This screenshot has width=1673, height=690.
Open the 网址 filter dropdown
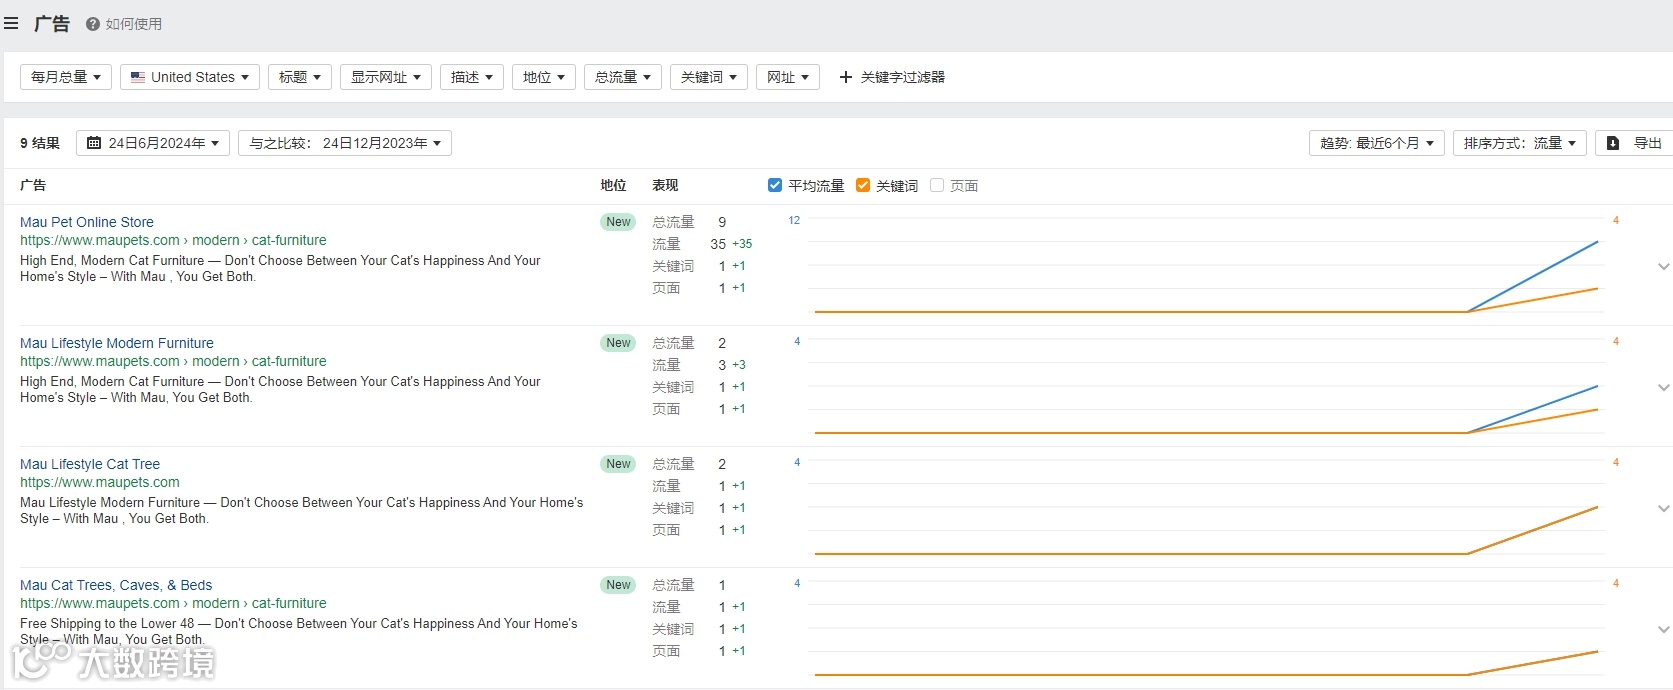(x=788, y=77)
